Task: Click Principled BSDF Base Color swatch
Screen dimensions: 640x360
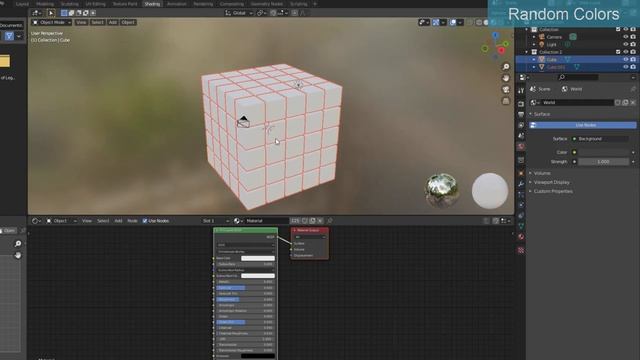Action: tap(258, 258)
